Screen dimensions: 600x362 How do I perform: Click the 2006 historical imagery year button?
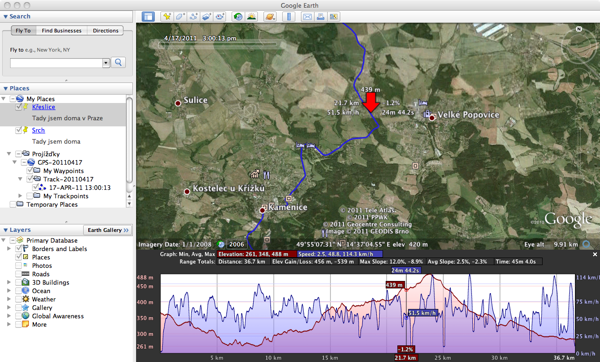click(x=236, y=244)
